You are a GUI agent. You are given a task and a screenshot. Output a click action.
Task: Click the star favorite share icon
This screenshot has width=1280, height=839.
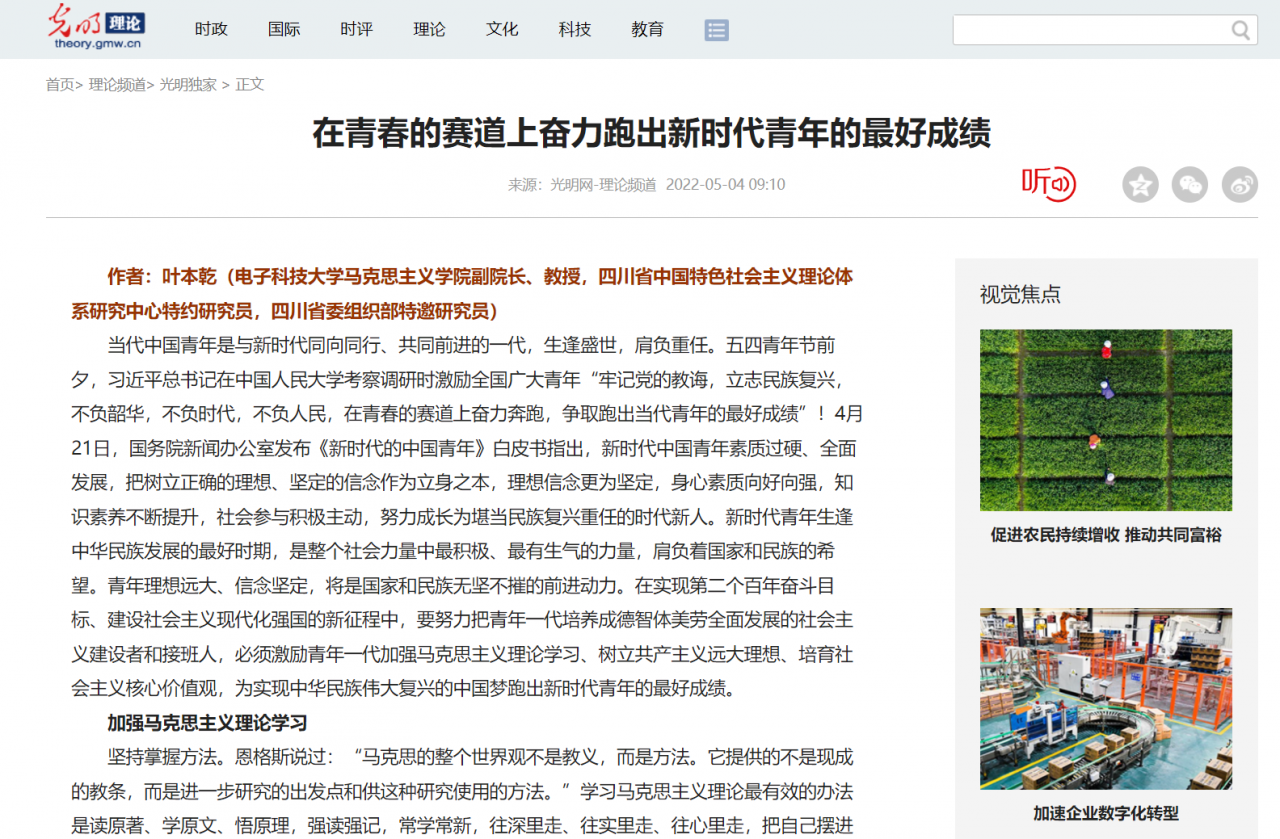pyautogui.click(x=1140, y=185)
